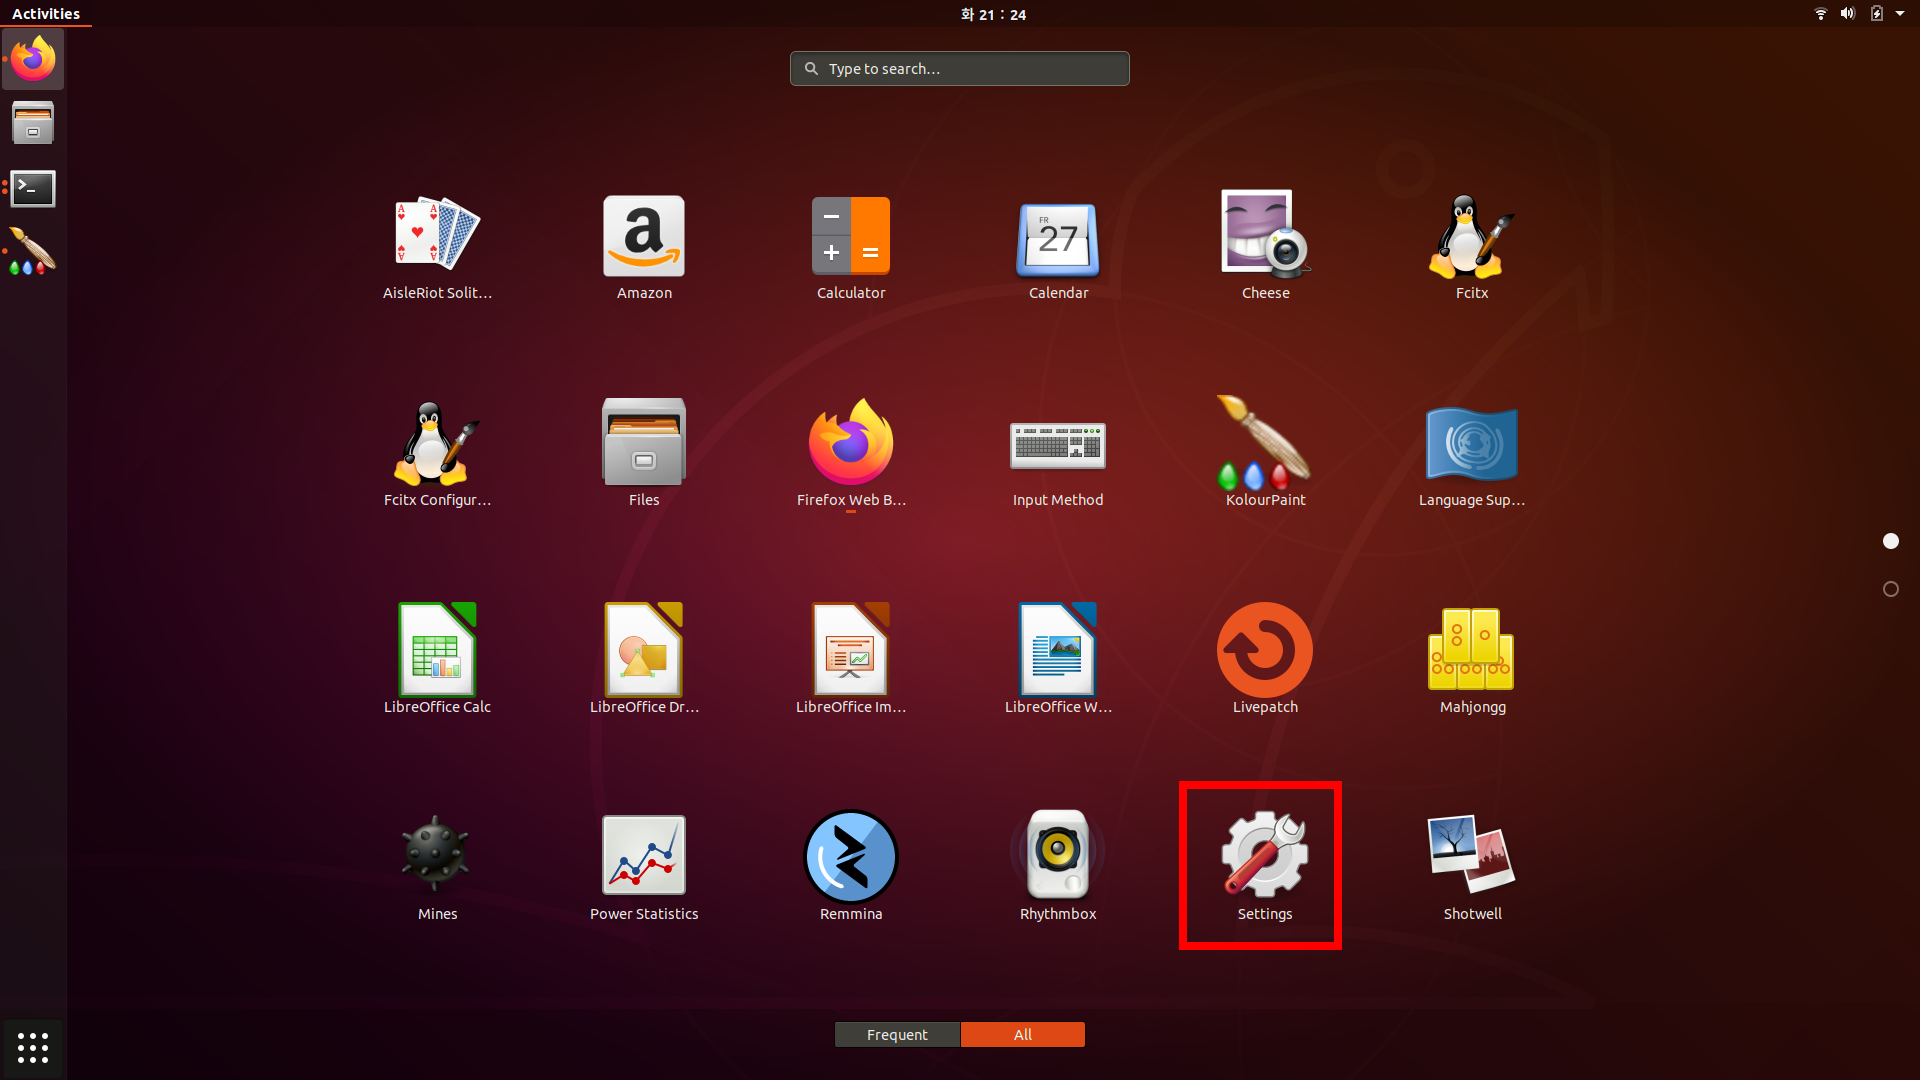
Task: Open the Livepatch application
Action: [1264, 650]
